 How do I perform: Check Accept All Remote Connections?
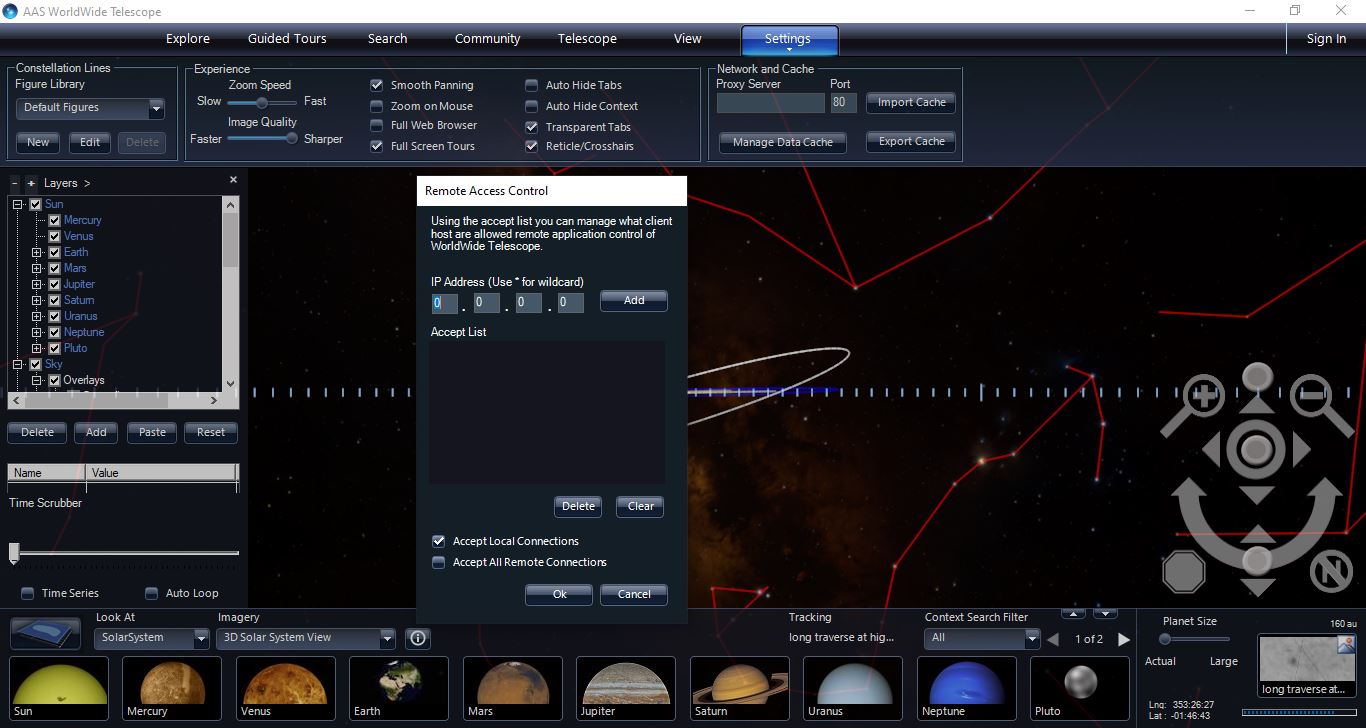coord(438,562)
